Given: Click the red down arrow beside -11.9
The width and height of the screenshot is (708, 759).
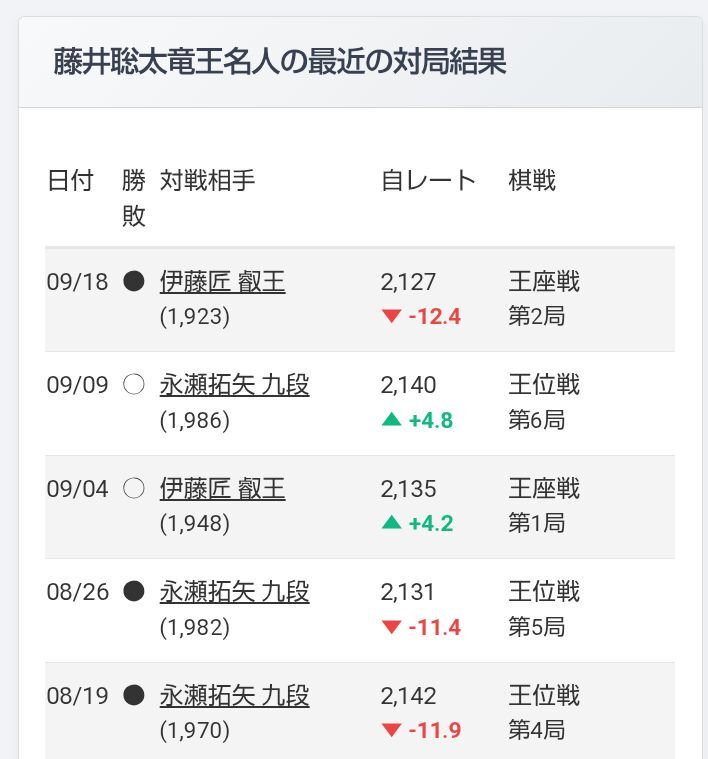Looking at the screenshot, I should [x=392, y=730].
